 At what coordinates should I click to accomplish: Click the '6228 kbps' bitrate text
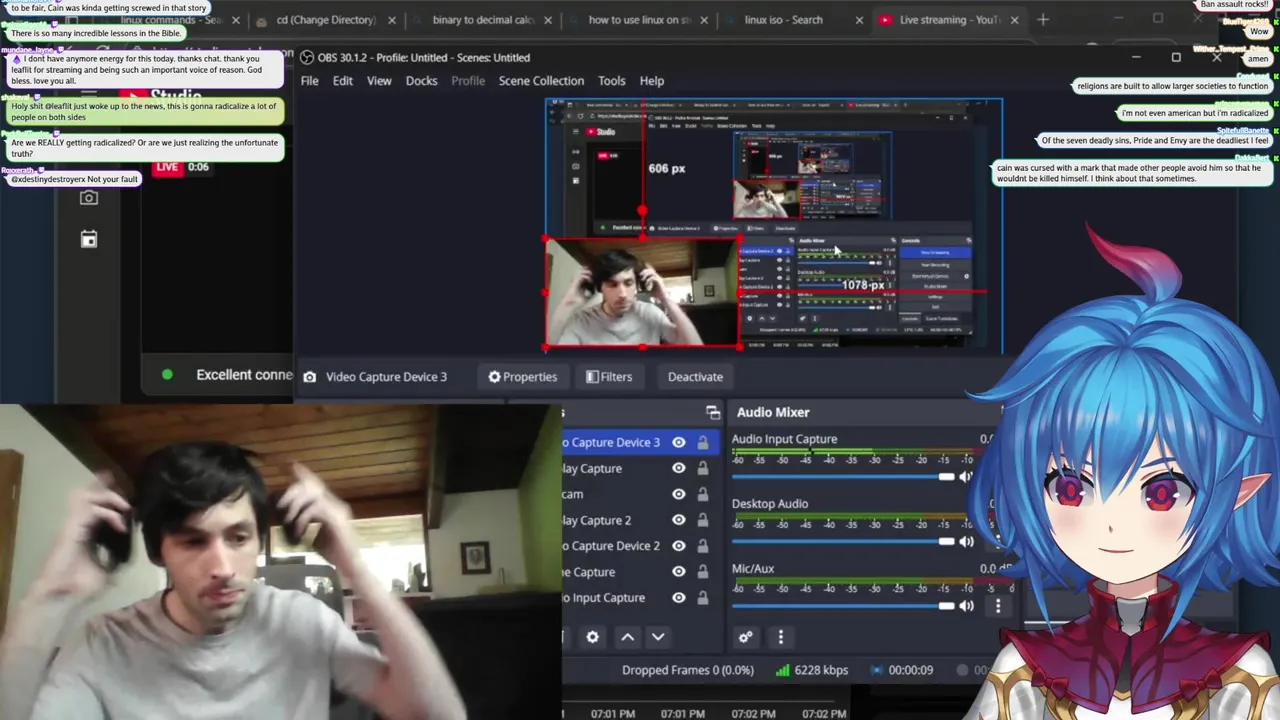tap(822, 670)
